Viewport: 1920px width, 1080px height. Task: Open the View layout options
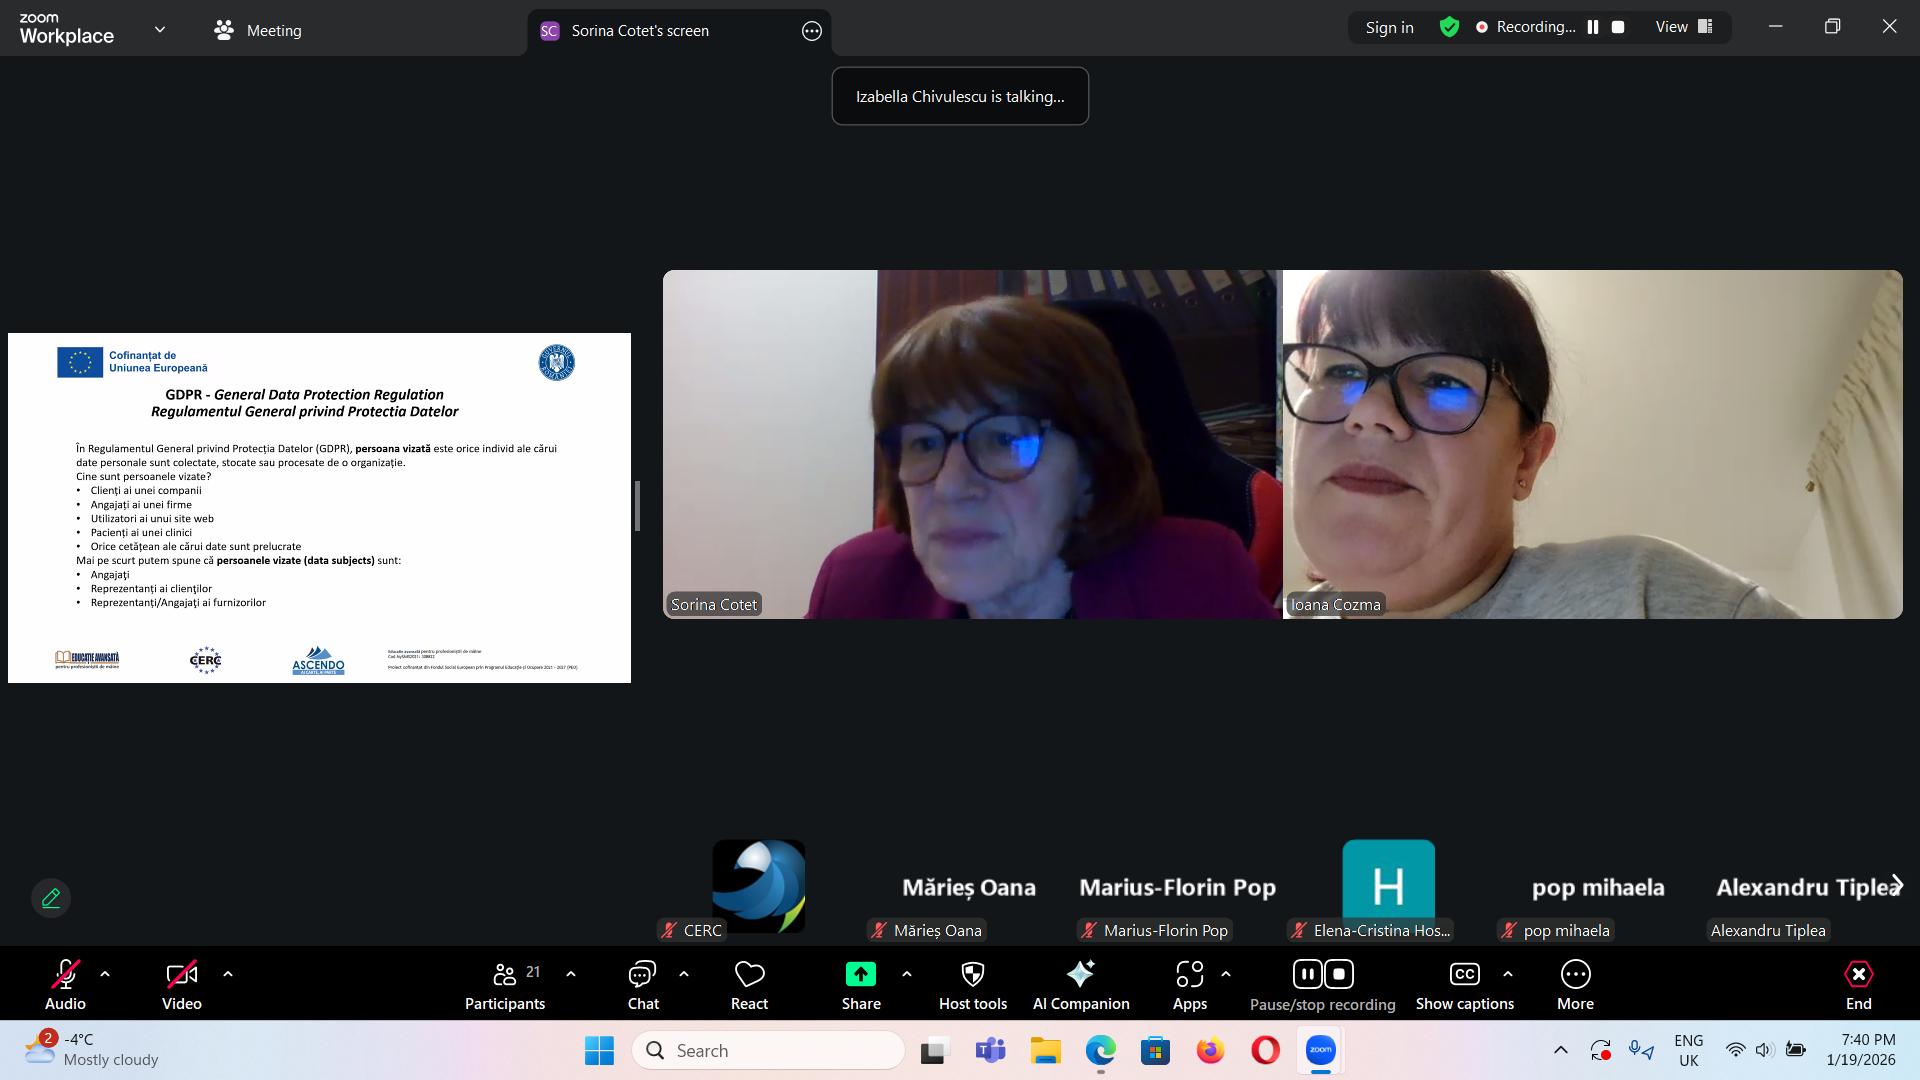point(1683,27)
